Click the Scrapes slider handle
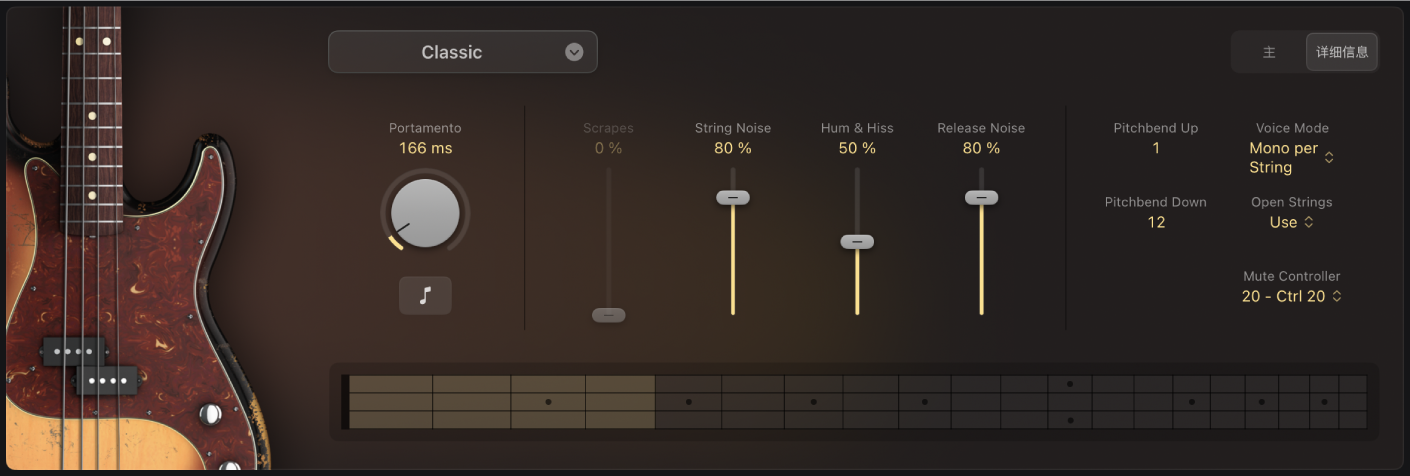Viewport: 1410px width, 476px height. click(x=608, y=315)
